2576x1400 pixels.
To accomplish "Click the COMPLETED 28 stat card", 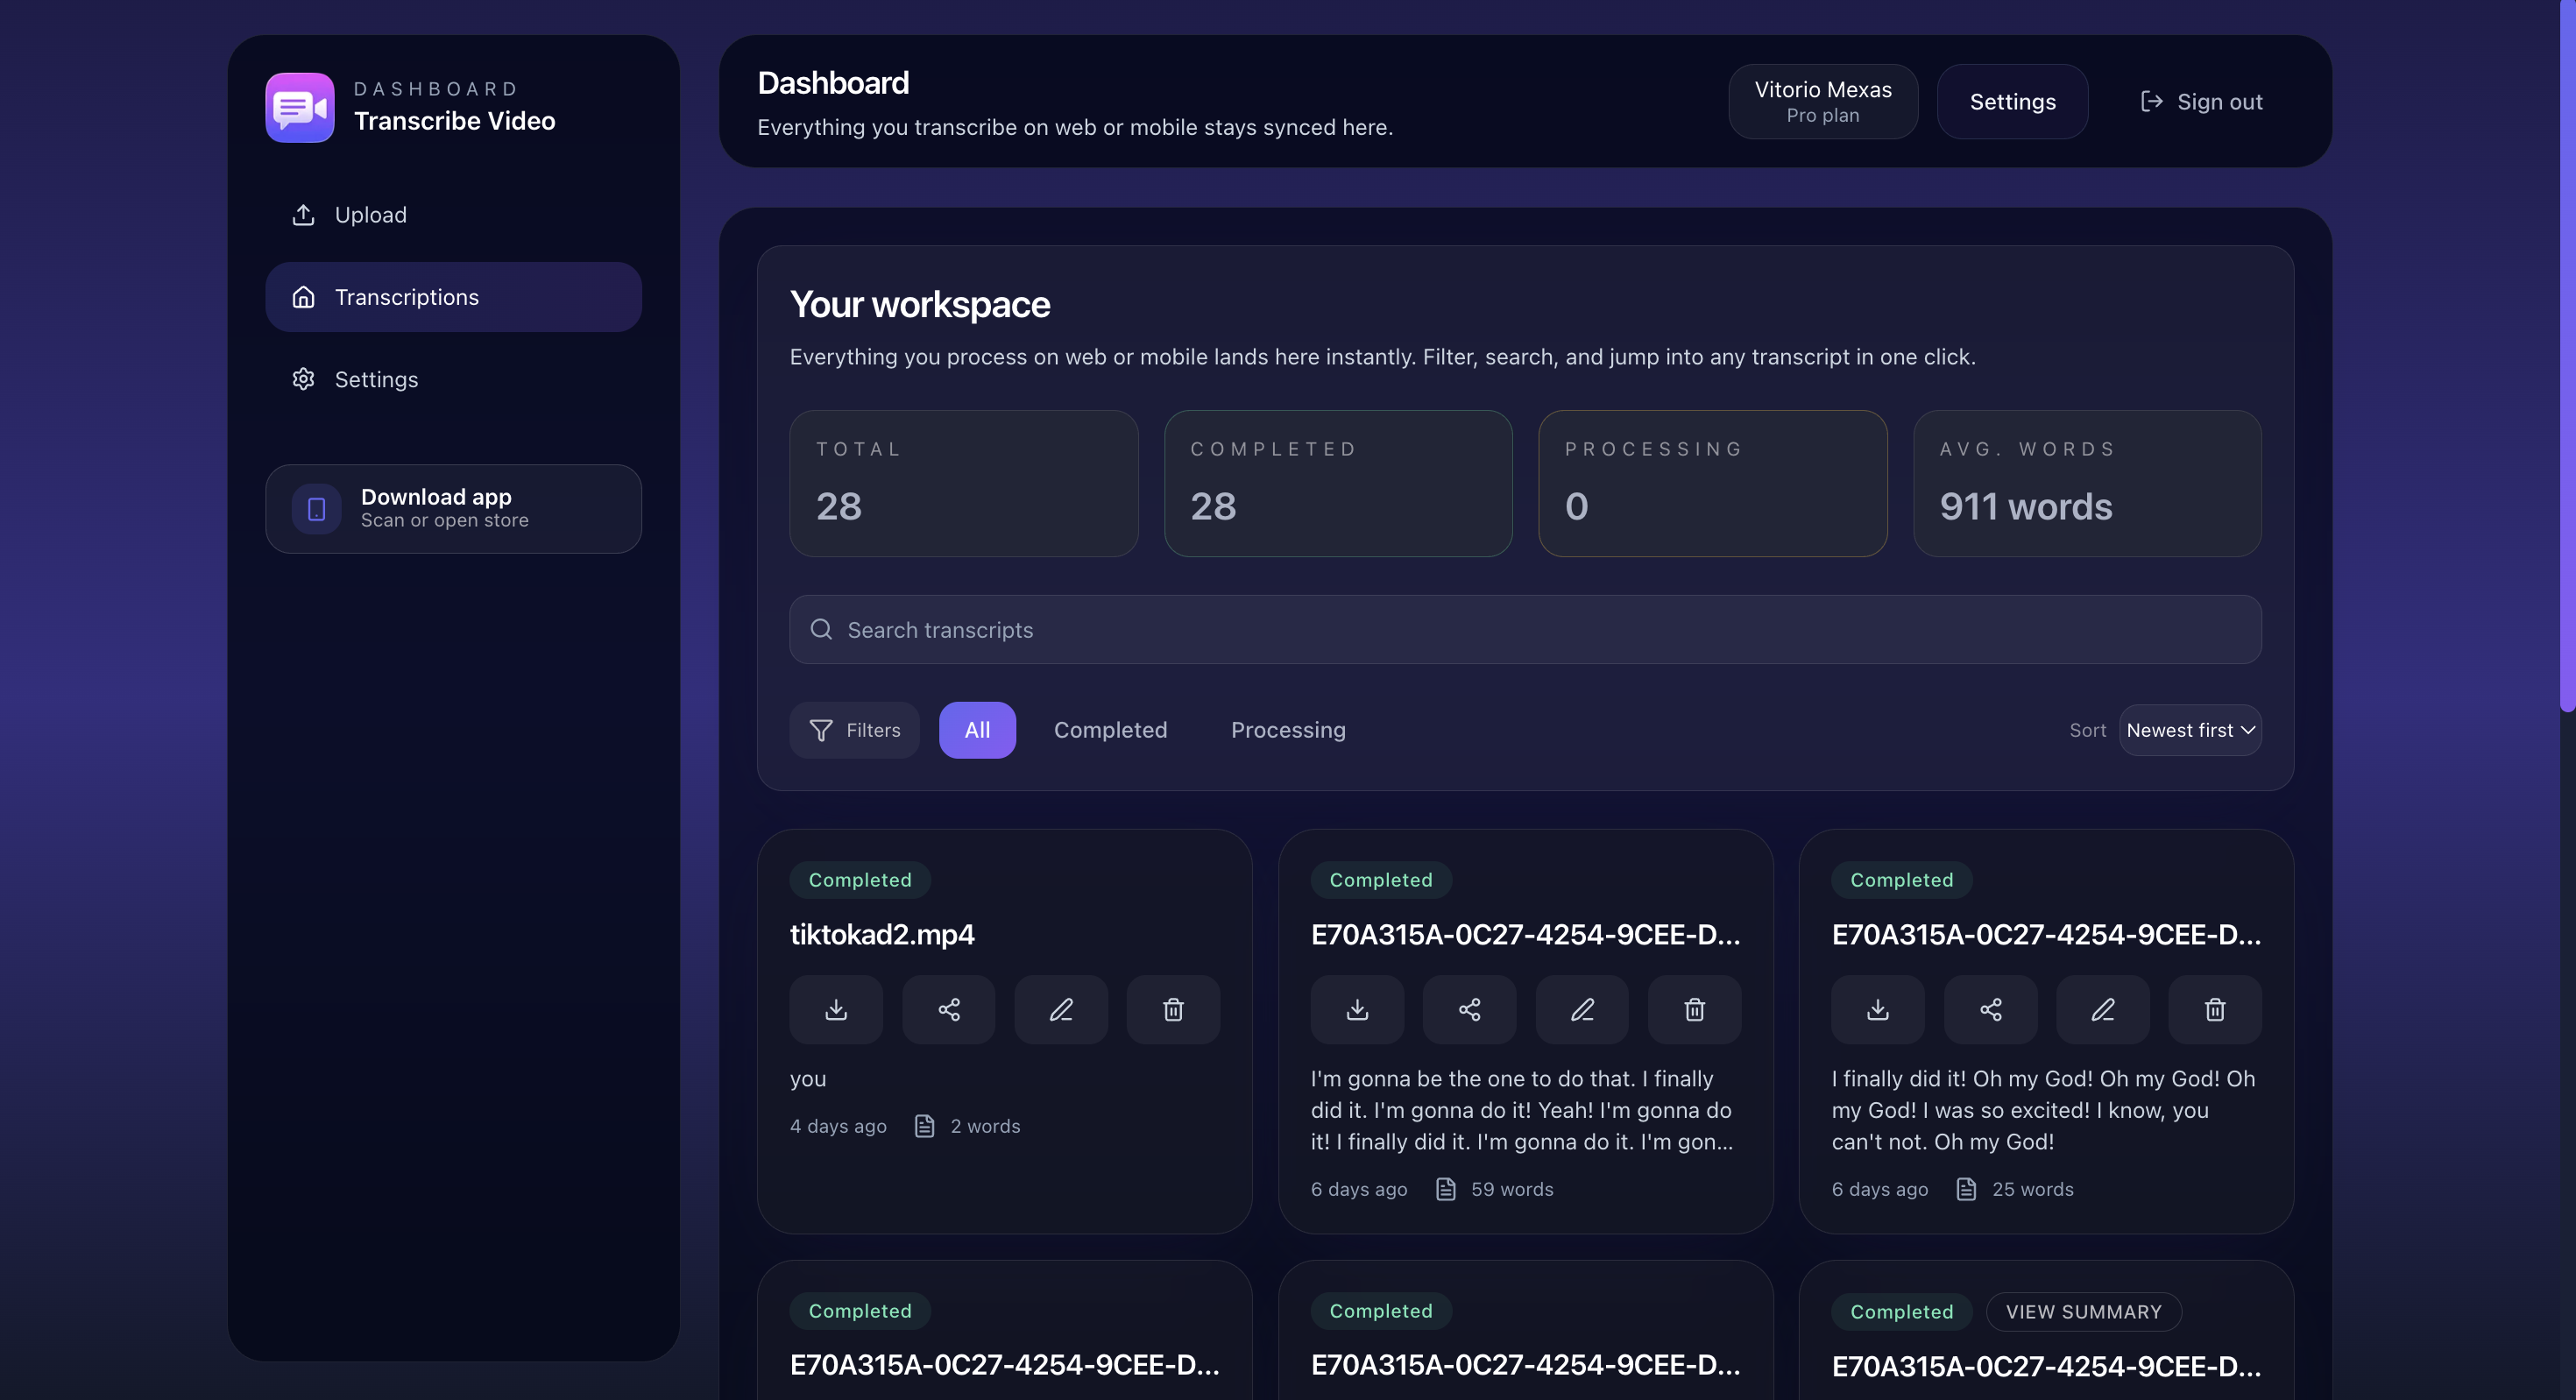I will [1338, 483].
